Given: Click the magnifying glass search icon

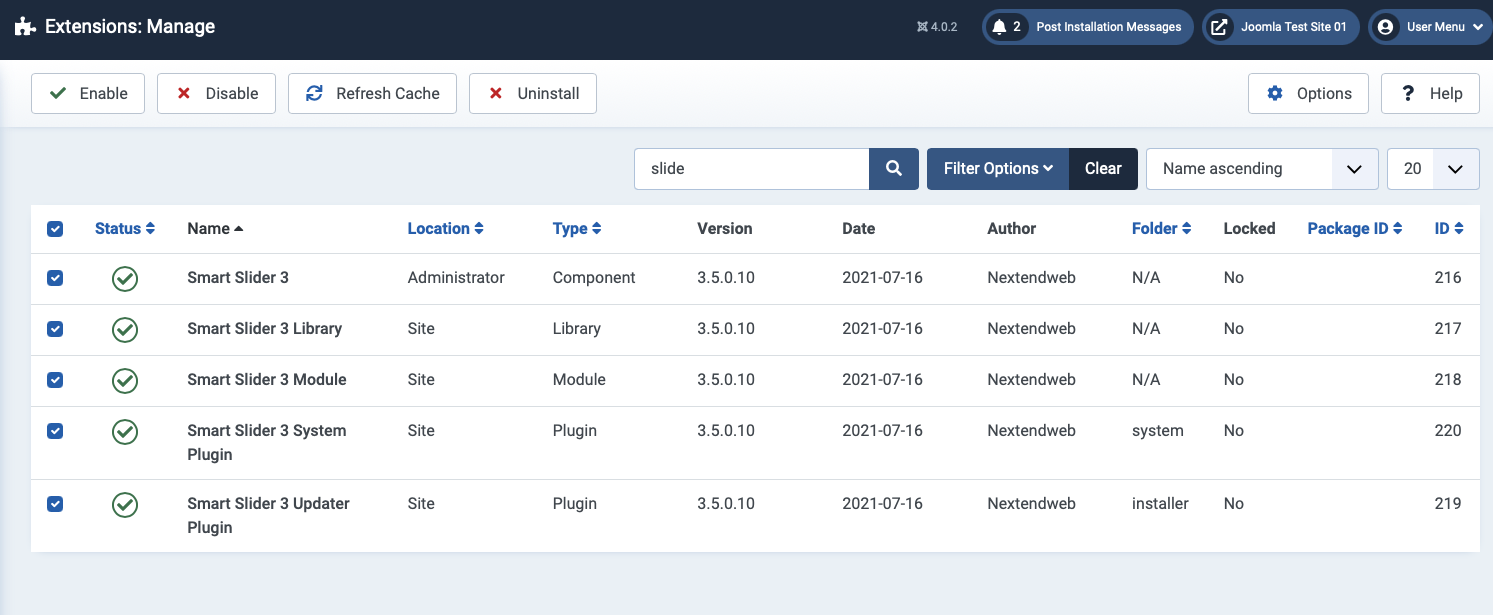Looking at the screenshot, I should 893,169.
